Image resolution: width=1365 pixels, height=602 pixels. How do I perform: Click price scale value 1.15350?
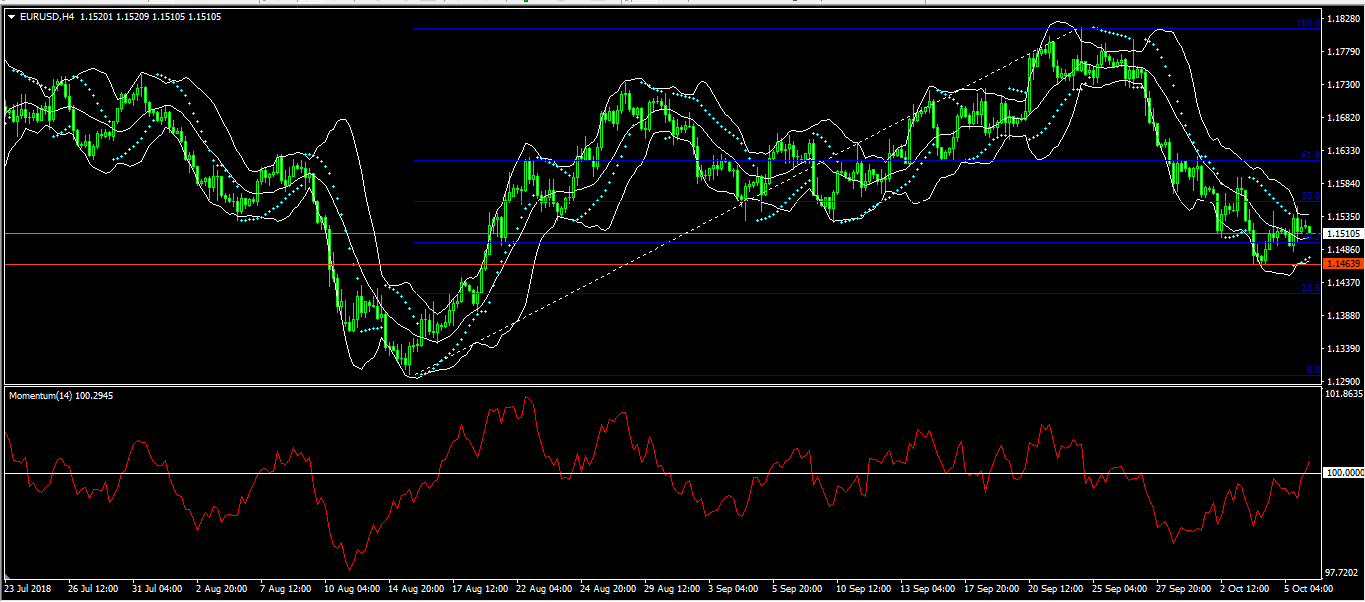(1342, 217)
